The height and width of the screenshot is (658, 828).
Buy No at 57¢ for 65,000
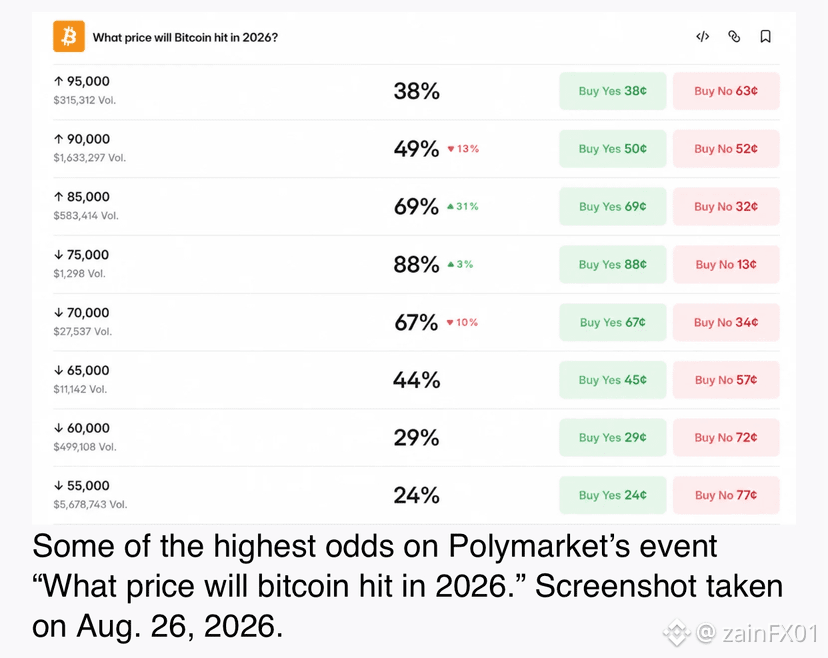pos(726,380)
